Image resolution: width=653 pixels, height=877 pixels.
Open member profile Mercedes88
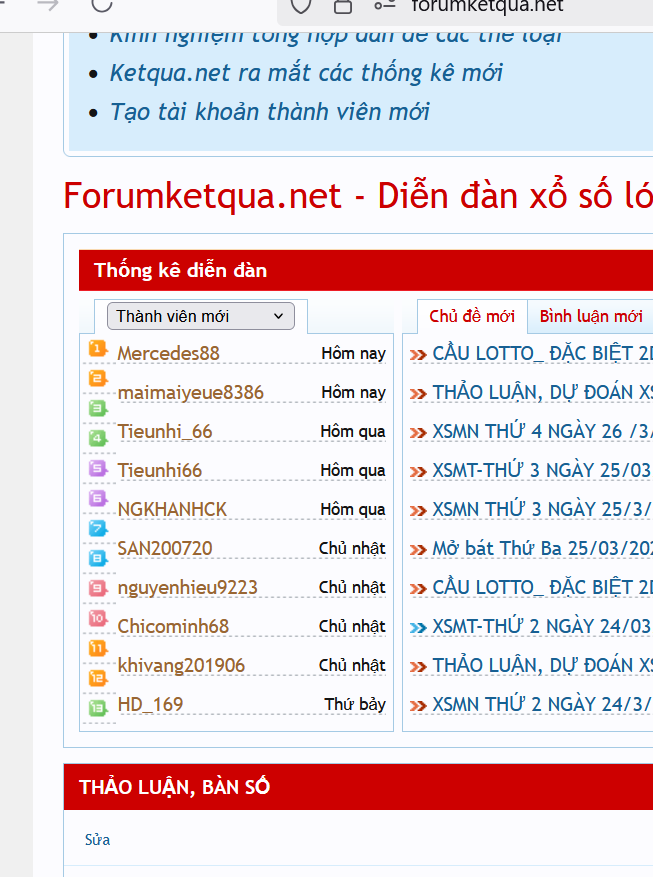click(x=168, y=353)
